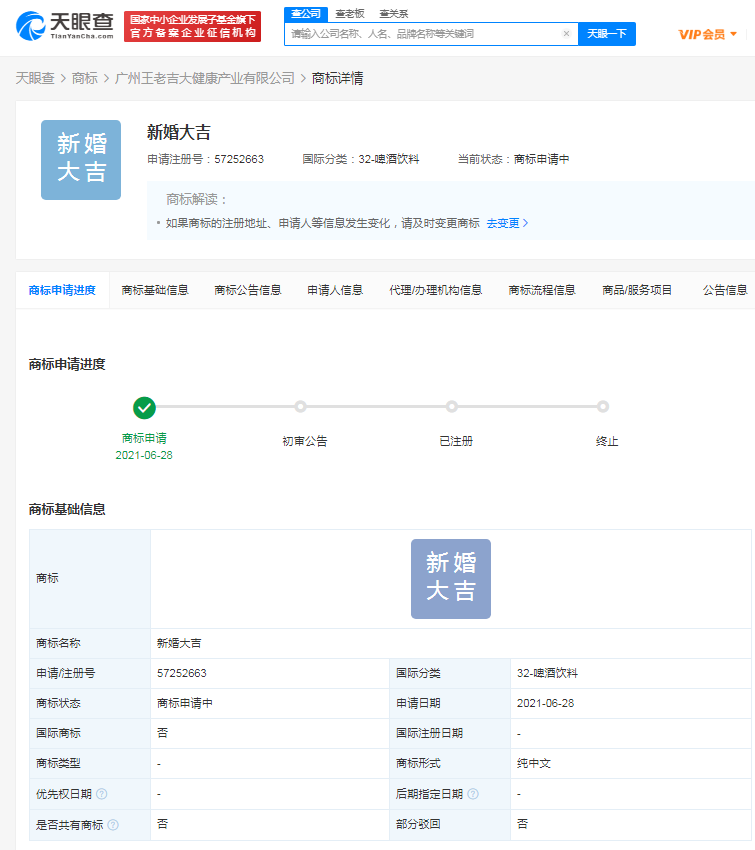Image resolution: width=755 pixels, height=850 pixels.
Task: Click the 新婚大吉 title heading
Action: (x=179, y=132)
